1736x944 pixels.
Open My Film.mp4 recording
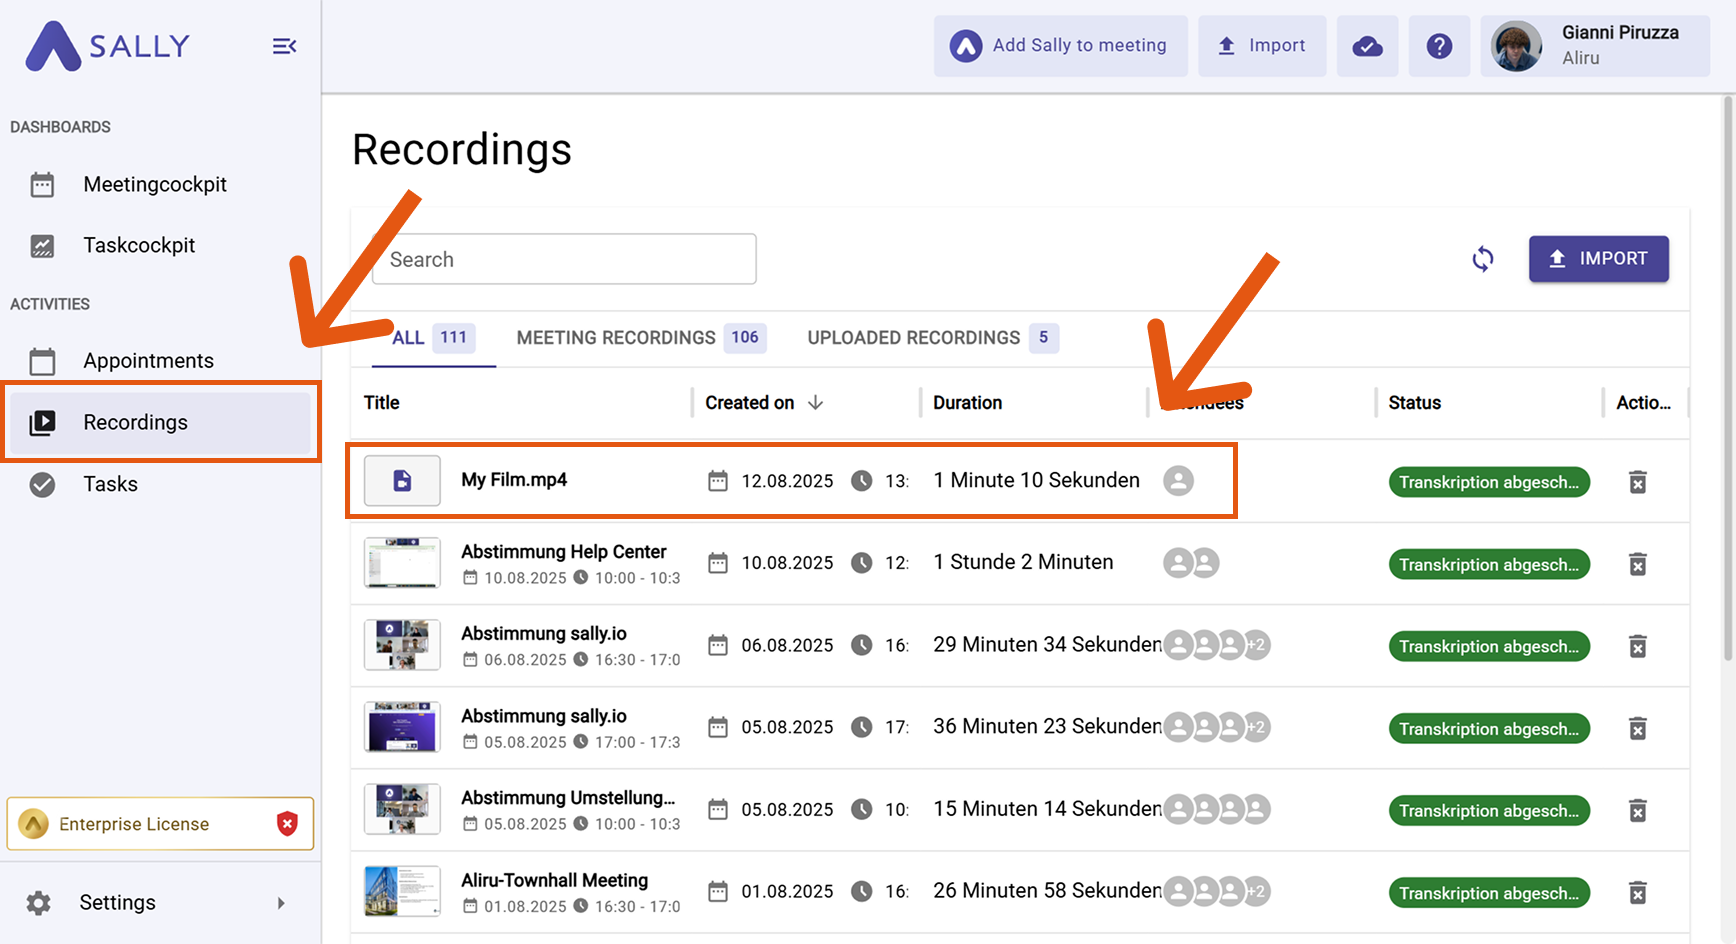pyautogui.click(x=514, y=480)
